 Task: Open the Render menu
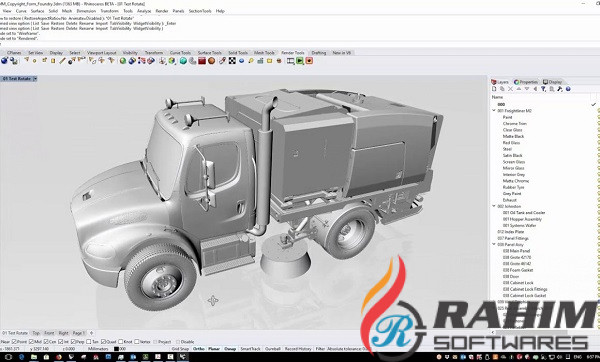pyautogui.click(x=162, y=11)
